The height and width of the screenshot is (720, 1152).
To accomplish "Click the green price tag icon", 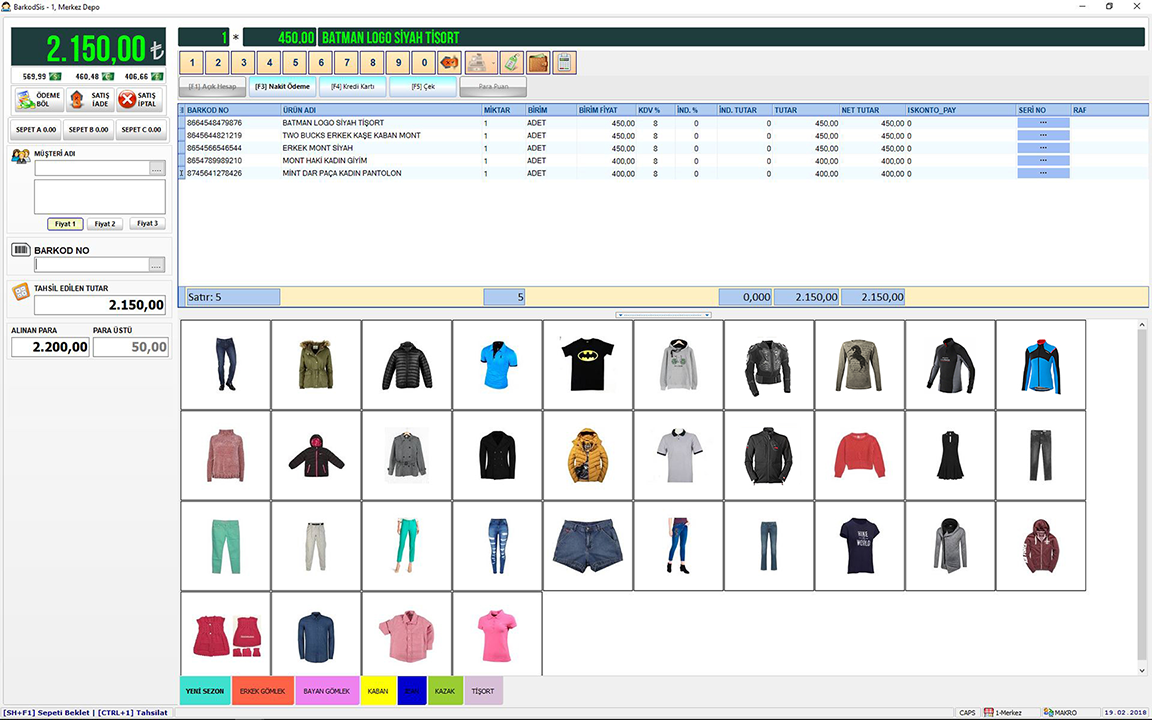I will click(x=512, y=63).
